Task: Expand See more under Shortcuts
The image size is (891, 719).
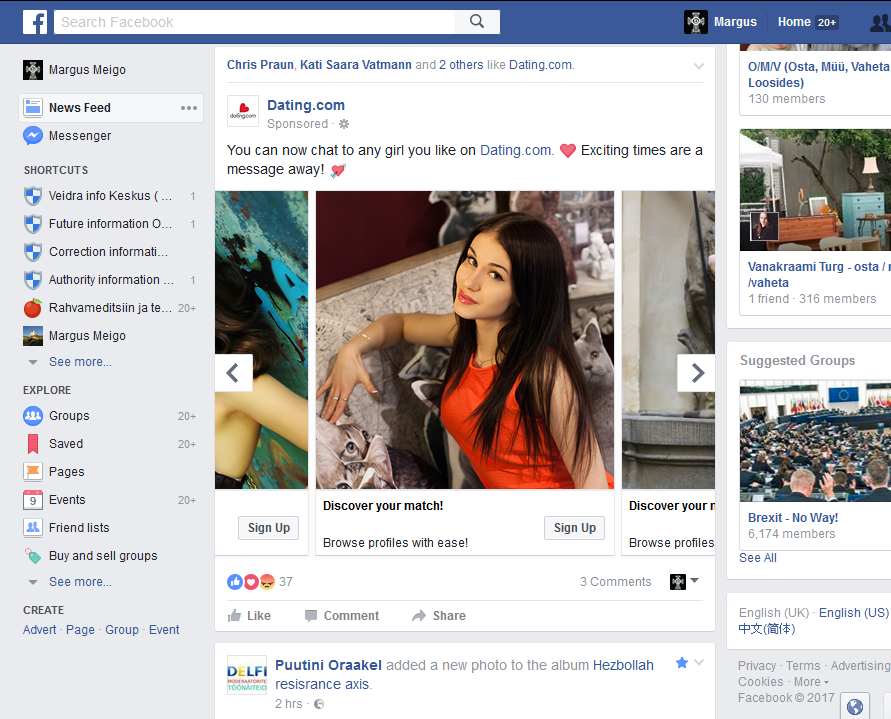Action: [x=80, y=362]
